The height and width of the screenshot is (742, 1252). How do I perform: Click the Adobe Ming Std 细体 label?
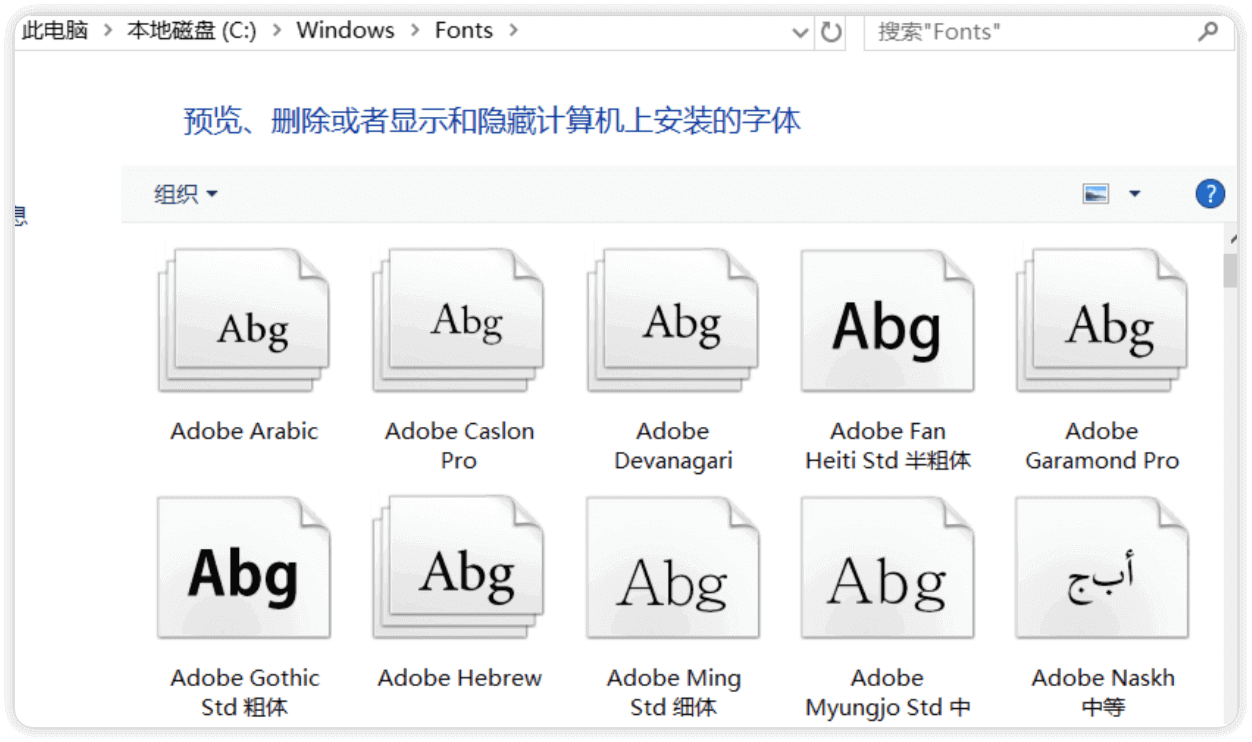click(674, 692)
